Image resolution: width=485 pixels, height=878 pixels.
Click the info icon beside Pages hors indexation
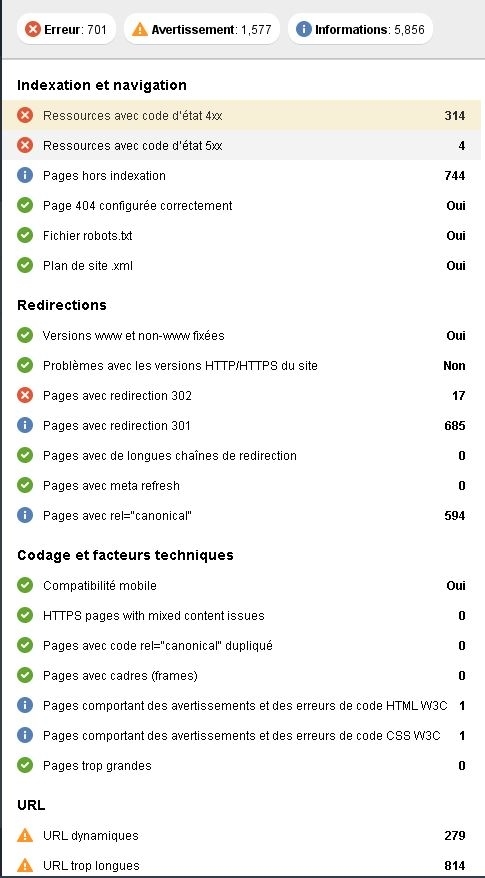[25, 176]
